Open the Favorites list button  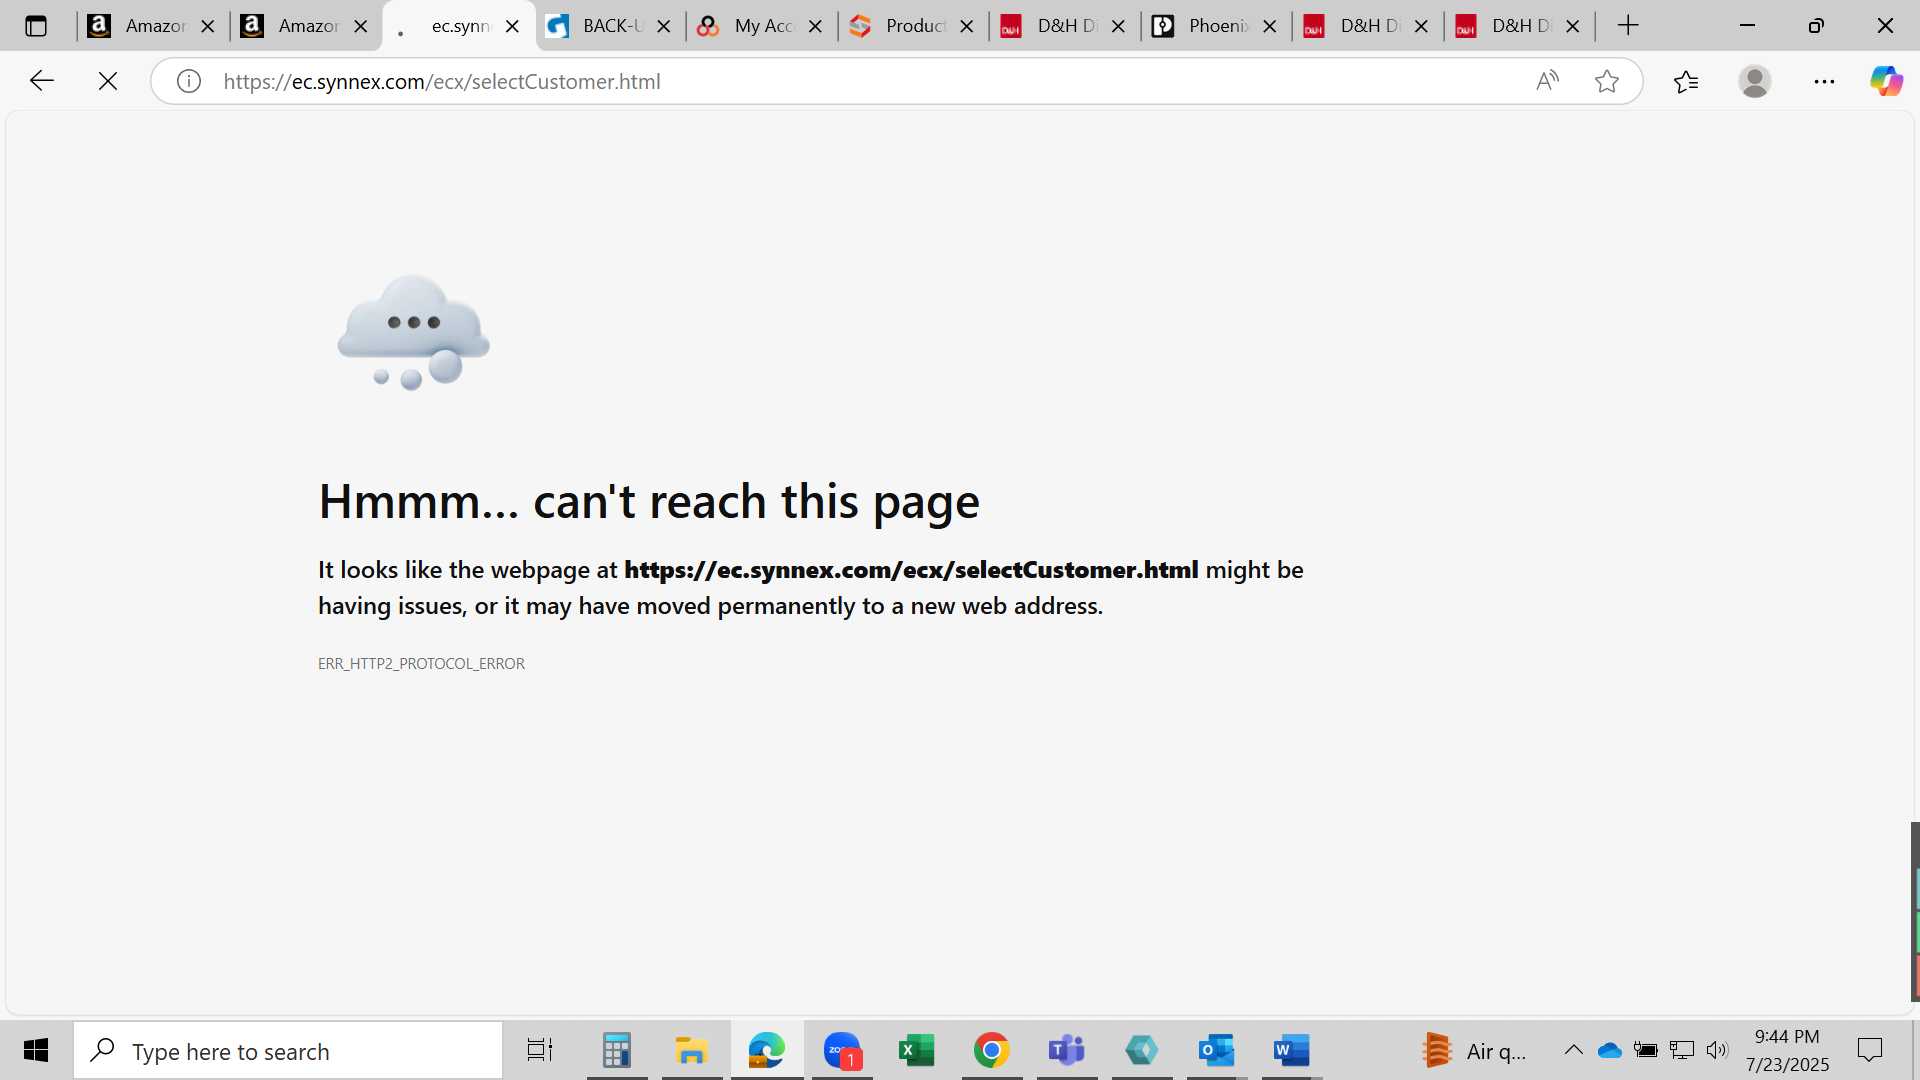(1686, 81)
